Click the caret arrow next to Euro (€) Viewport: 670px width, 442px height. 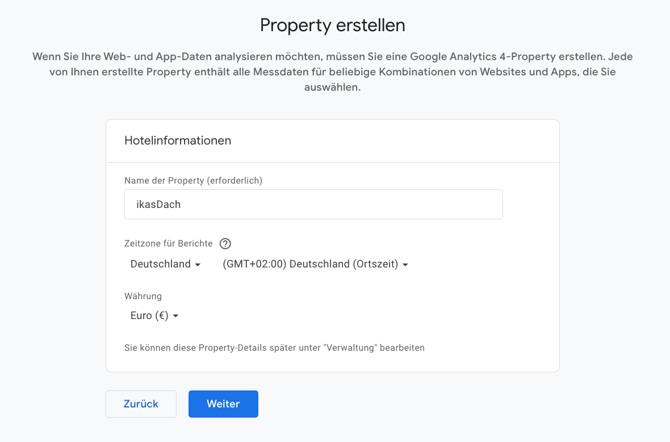click(175, 316)
